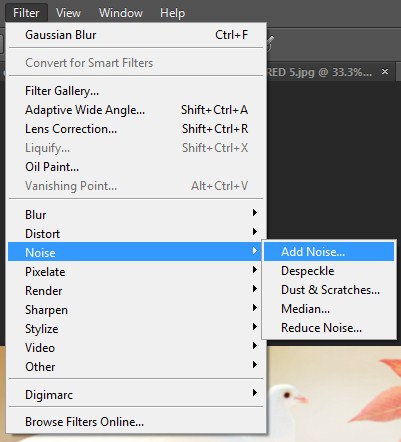Open Lens Correction filter
The image size is (401, 442).
(136, 129)
